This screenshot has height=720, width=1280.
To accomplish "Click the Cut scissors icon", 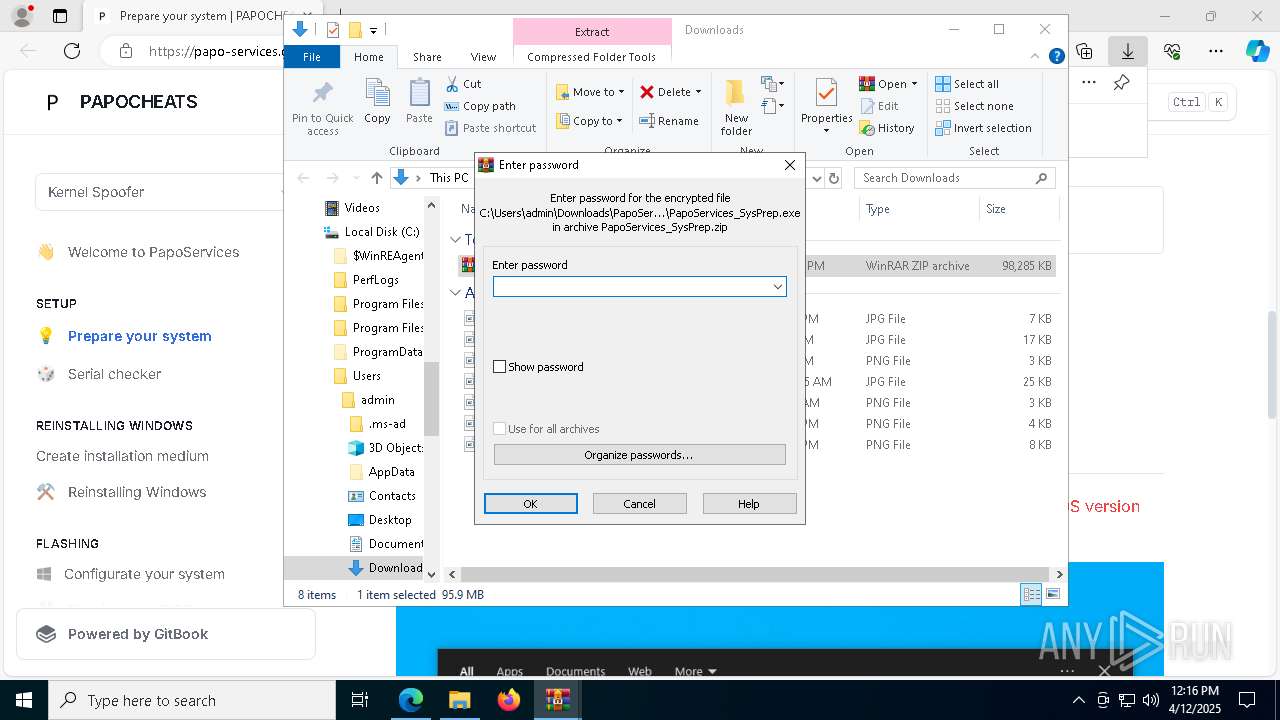I will [x=452, y=84].
